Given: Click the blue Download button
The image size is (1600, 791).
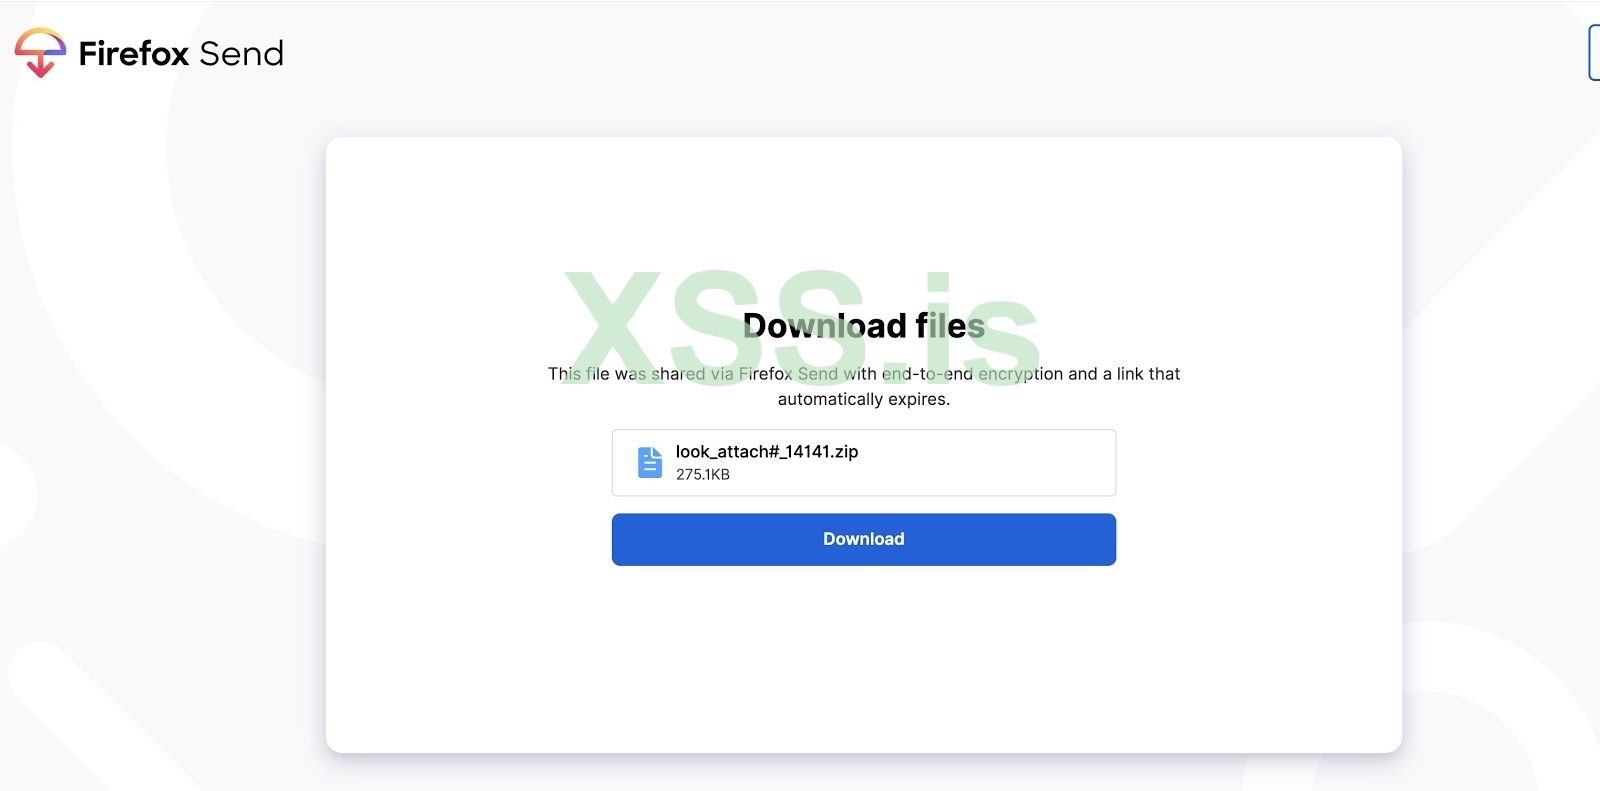Looking at the screenshot, I should pyautogui.click(x=864, y=539).
